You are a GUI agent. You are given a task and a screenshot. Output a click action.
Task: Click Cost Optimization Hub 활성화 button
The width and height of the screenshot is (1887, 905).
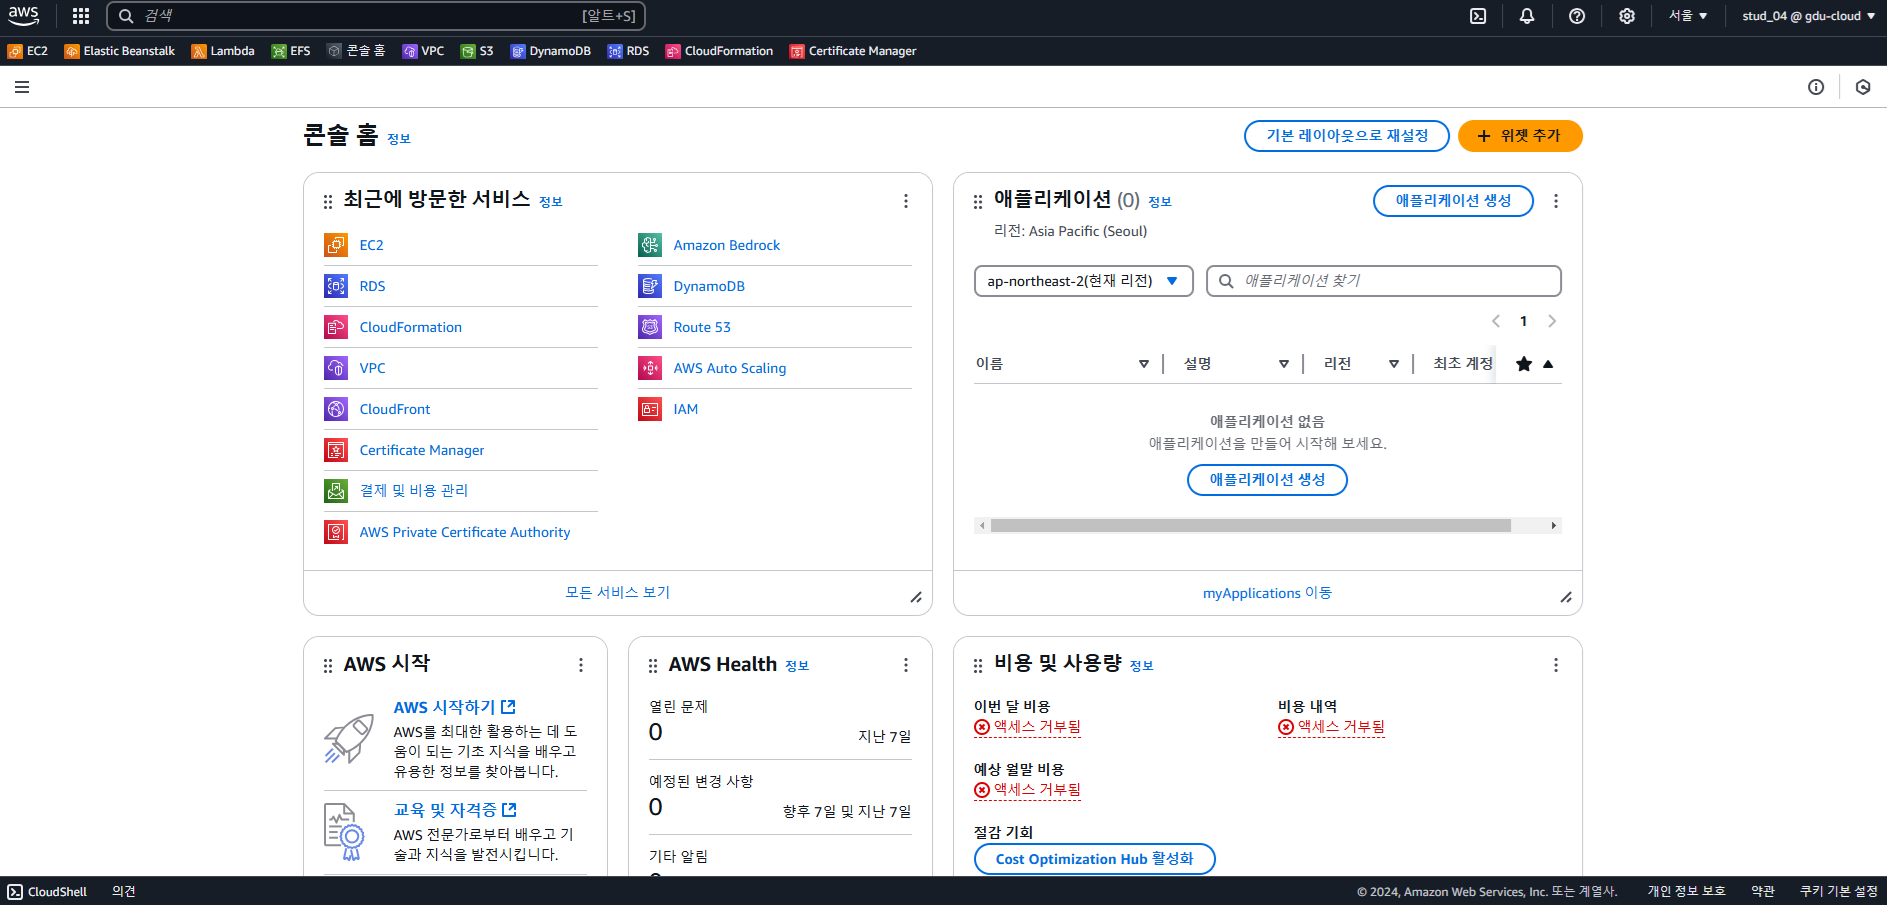point(1095,859)
